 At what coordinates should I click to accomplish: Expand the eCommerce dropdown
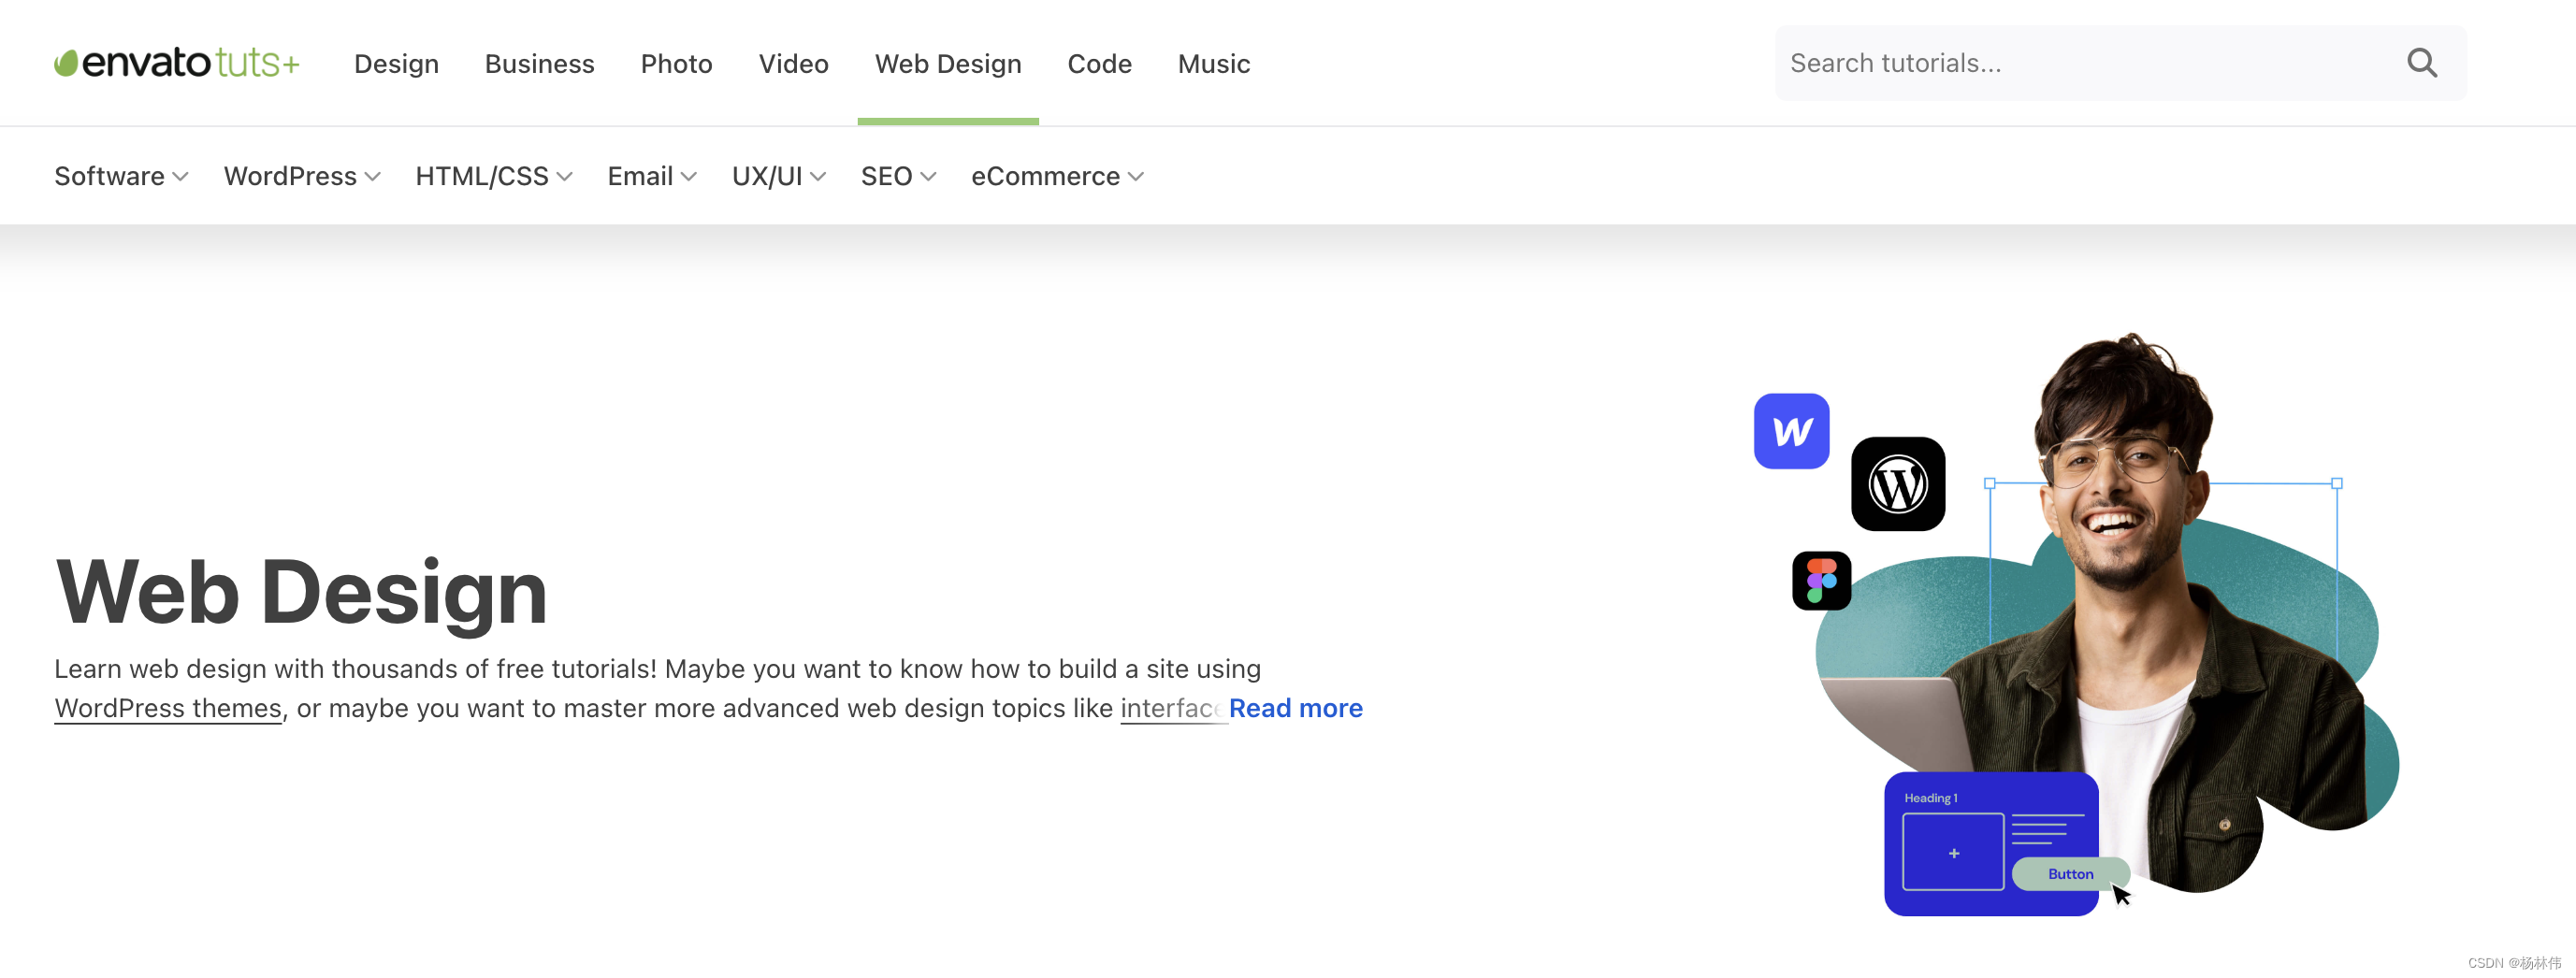coord(1057,176)
